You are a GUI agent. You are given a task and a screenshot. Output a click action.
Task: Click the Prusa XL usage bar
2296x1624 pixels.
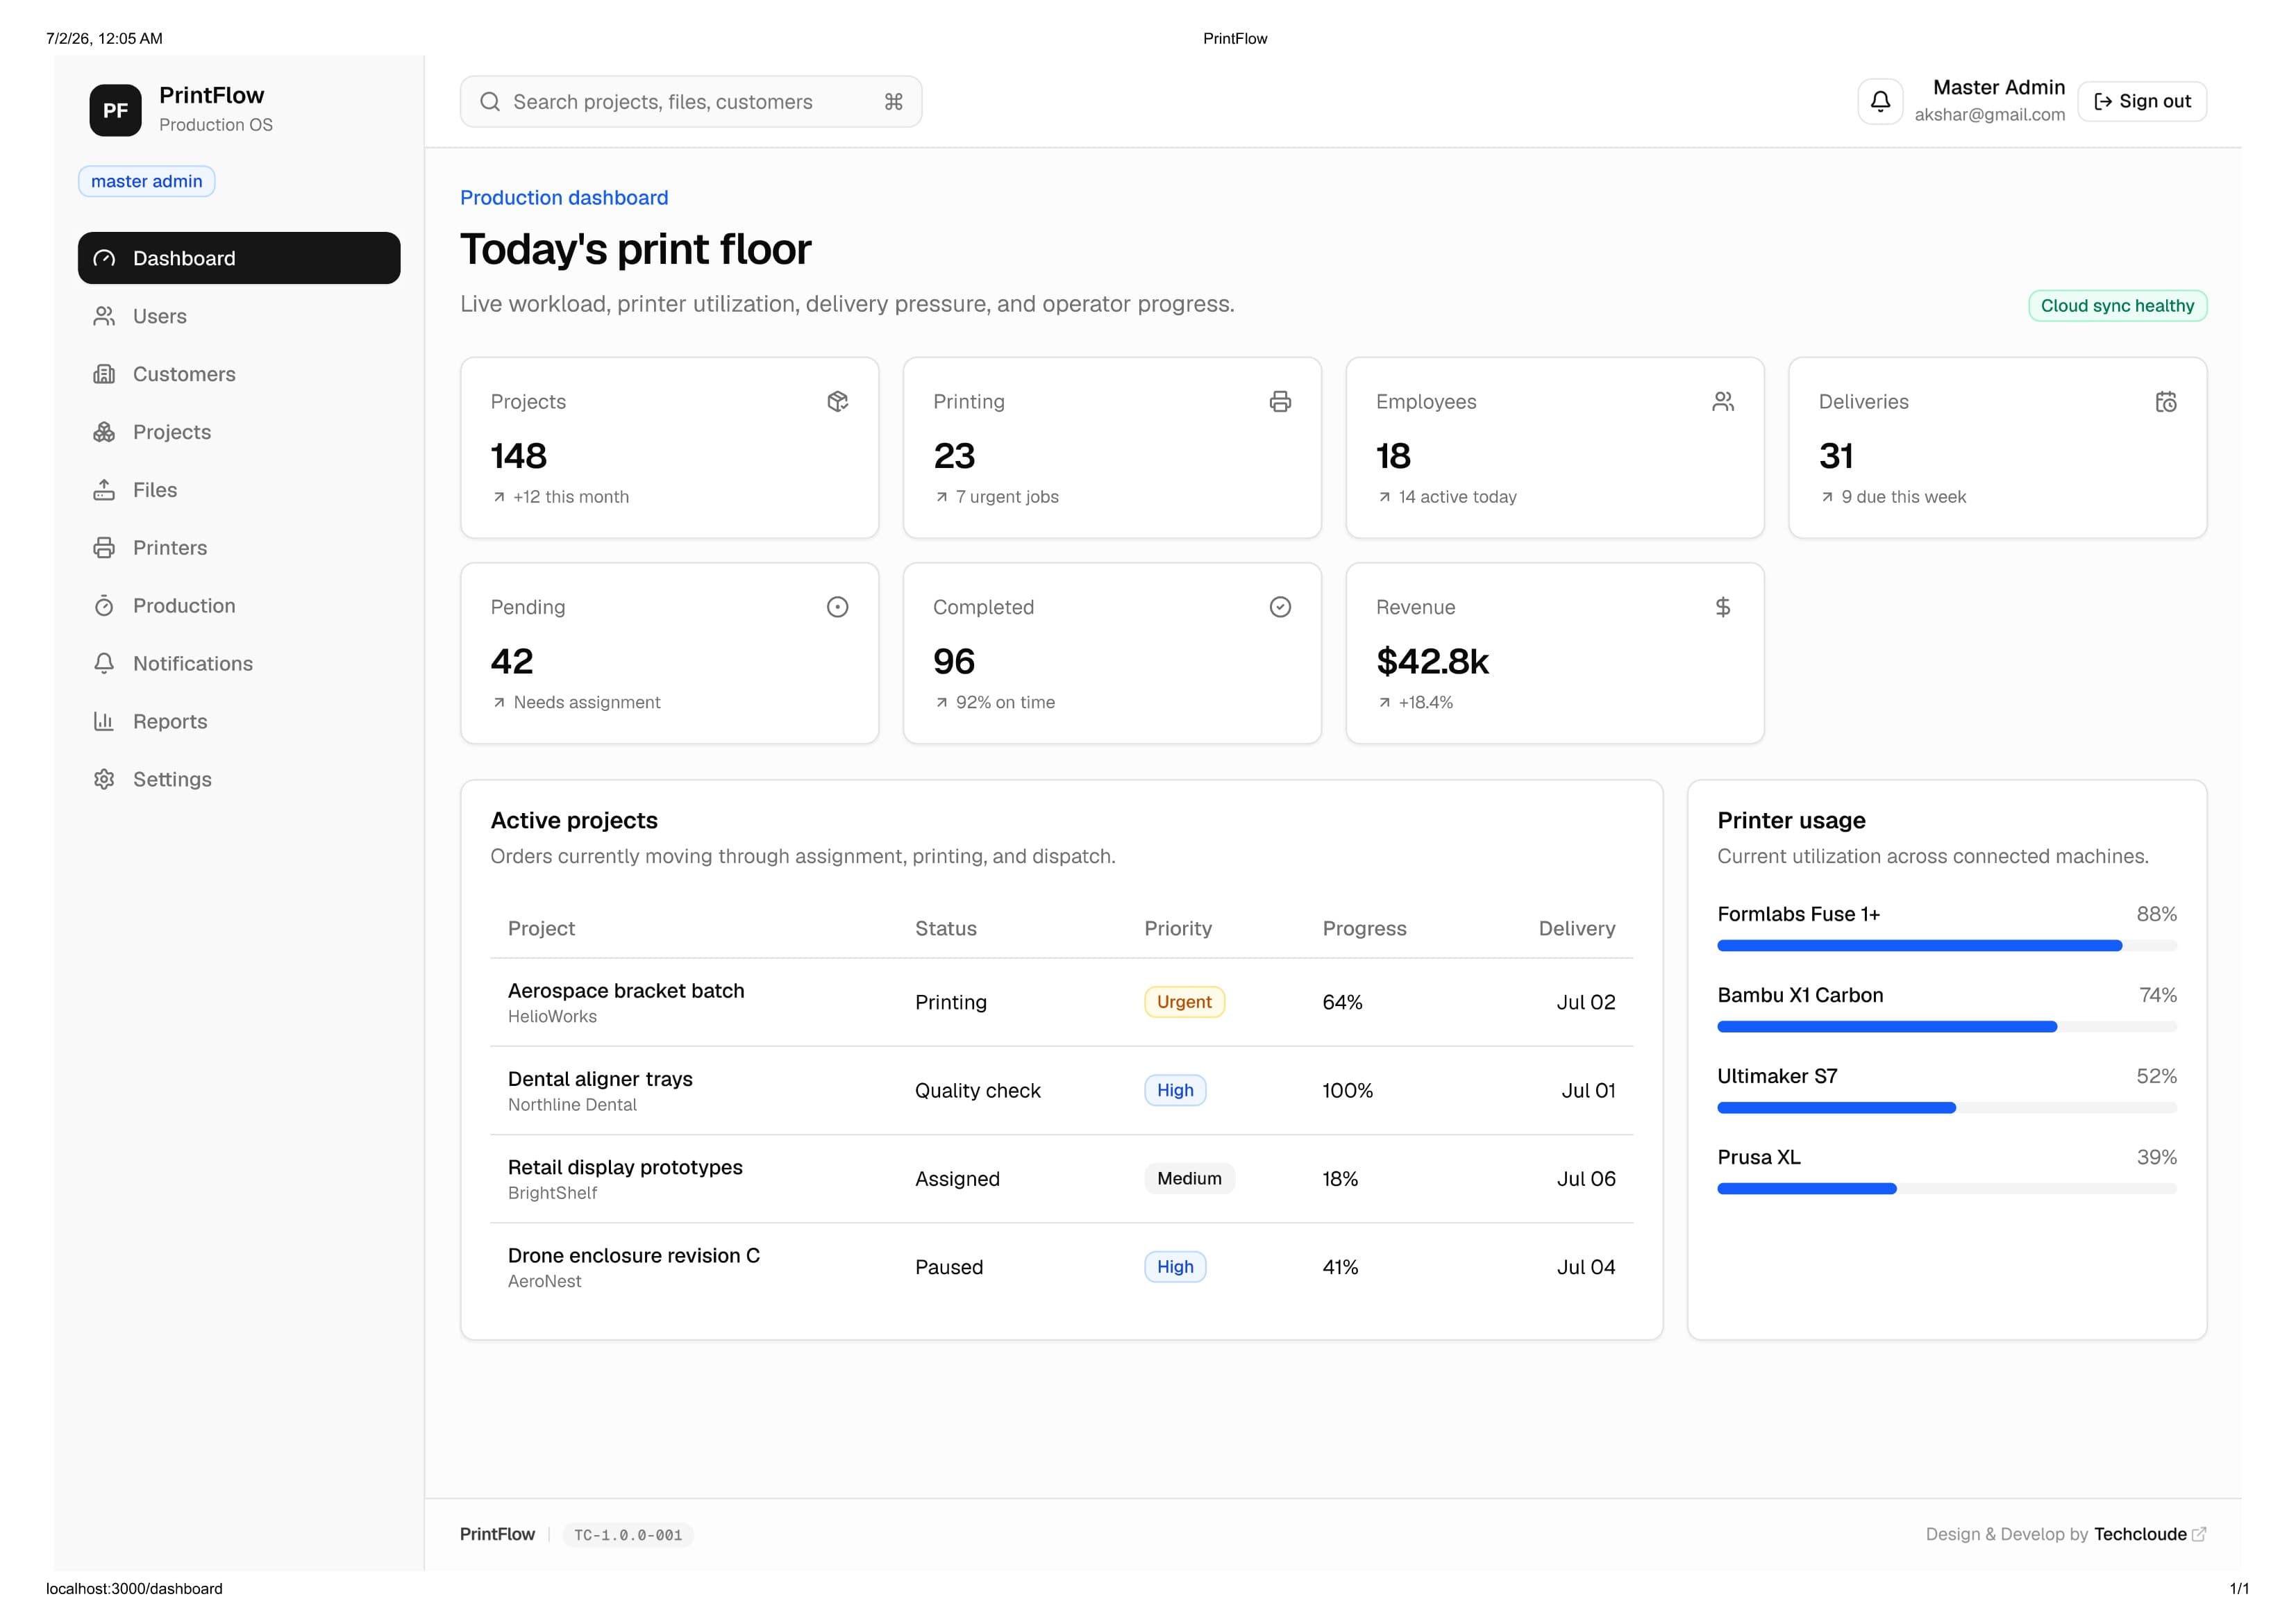tap(1947, 1189)
